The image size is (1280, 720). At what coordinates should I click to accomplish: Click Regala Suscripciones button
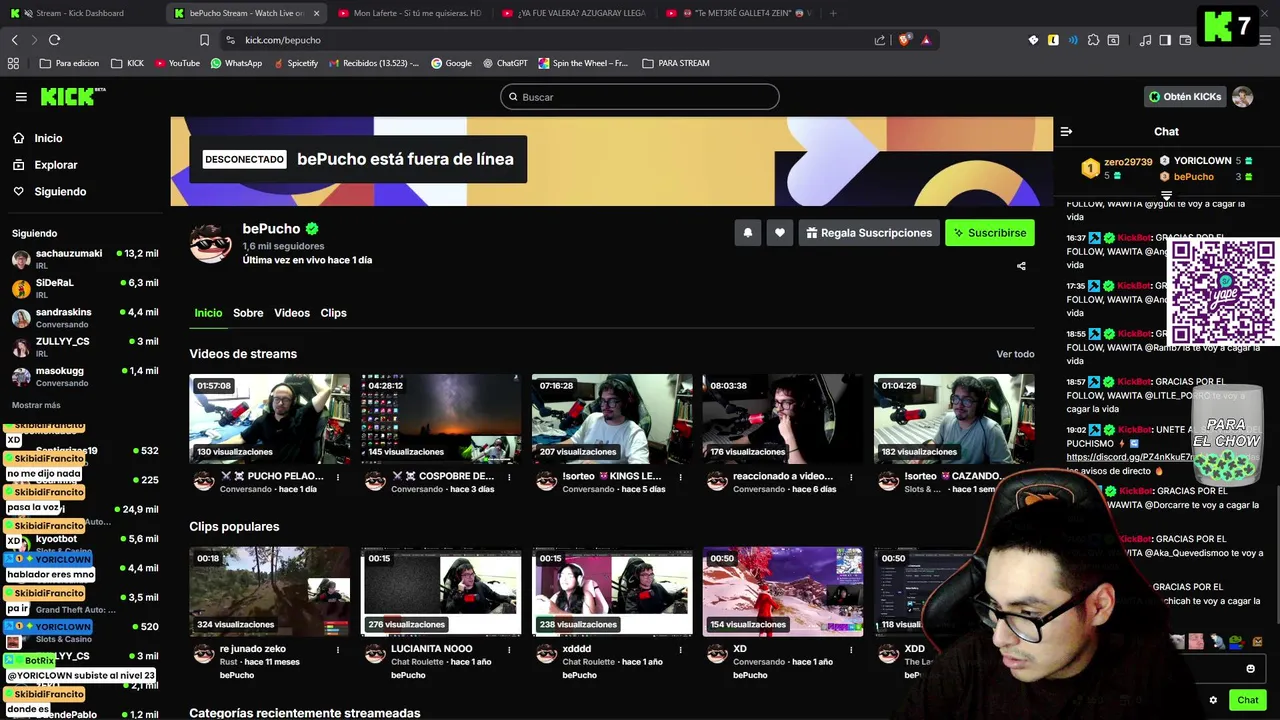point(869,233)
